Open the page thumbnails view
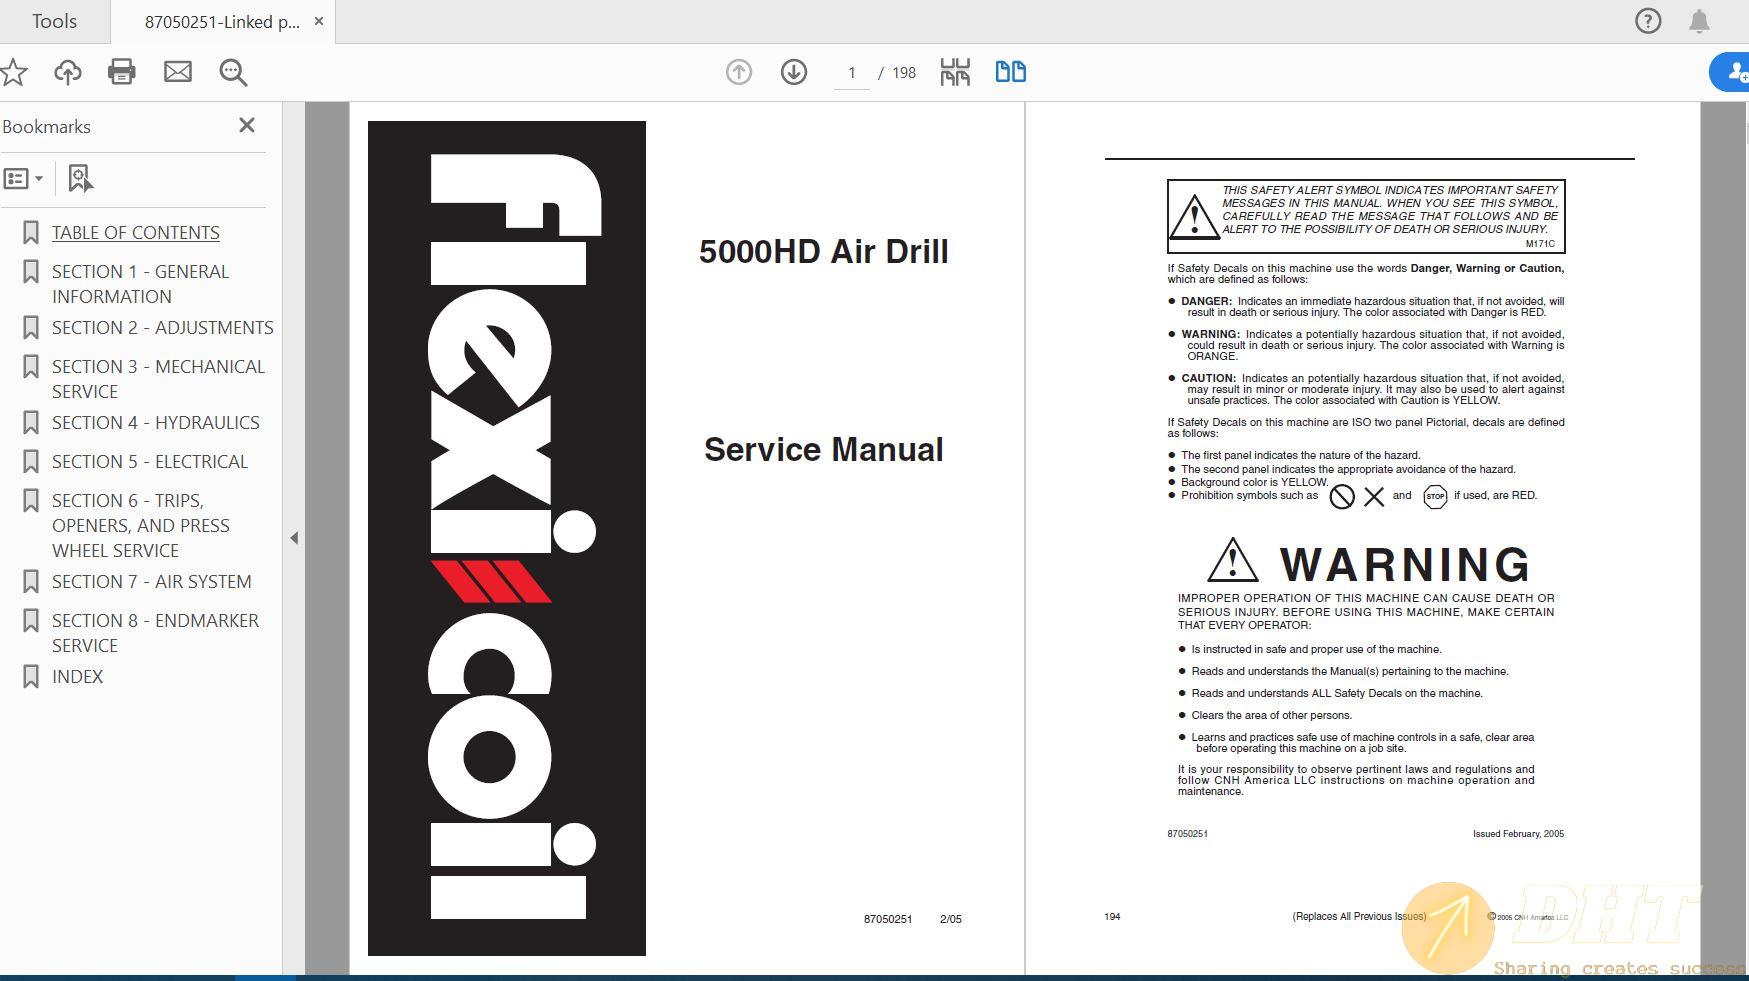The height and width of the screenshot is (981, 1749). 955,71
